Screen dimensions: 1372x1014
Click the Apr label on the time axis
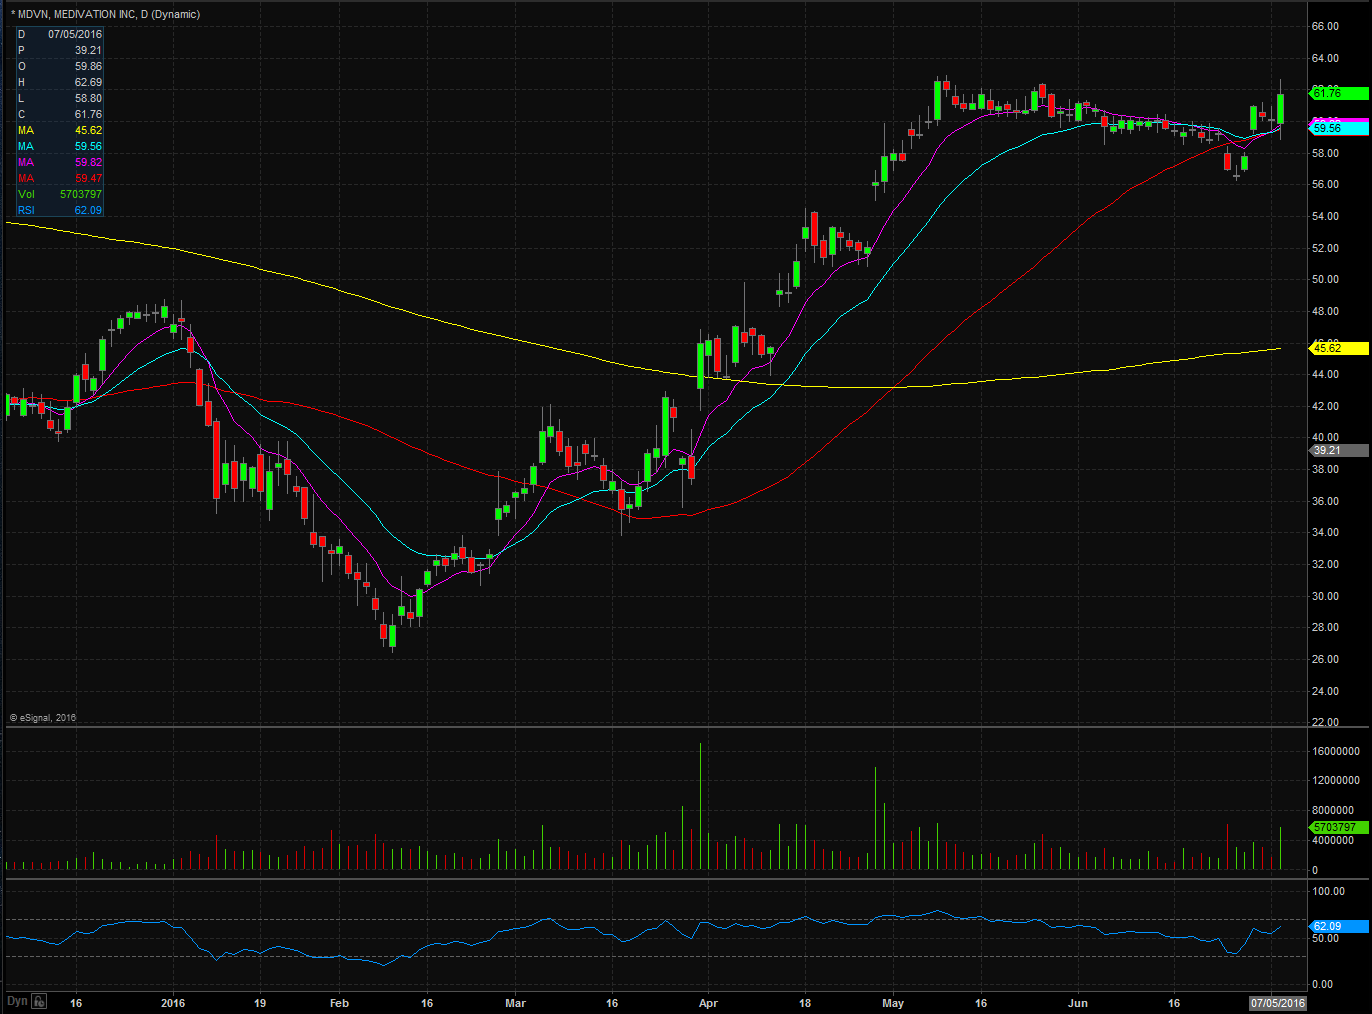pyautogui.click(x=708, y=1003)
